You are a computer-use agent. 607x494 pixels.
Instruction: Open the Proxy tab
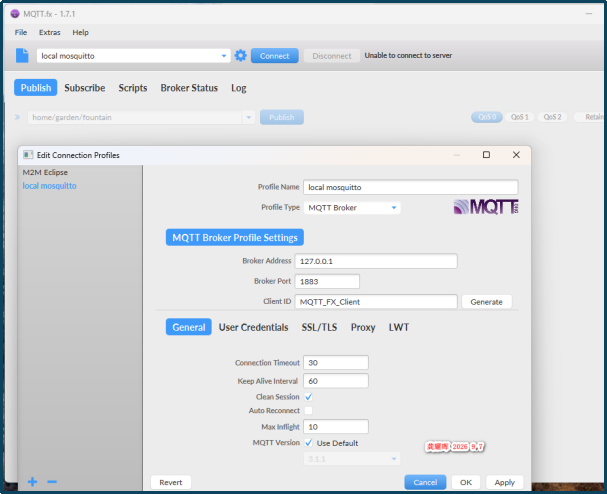point(363,327)
